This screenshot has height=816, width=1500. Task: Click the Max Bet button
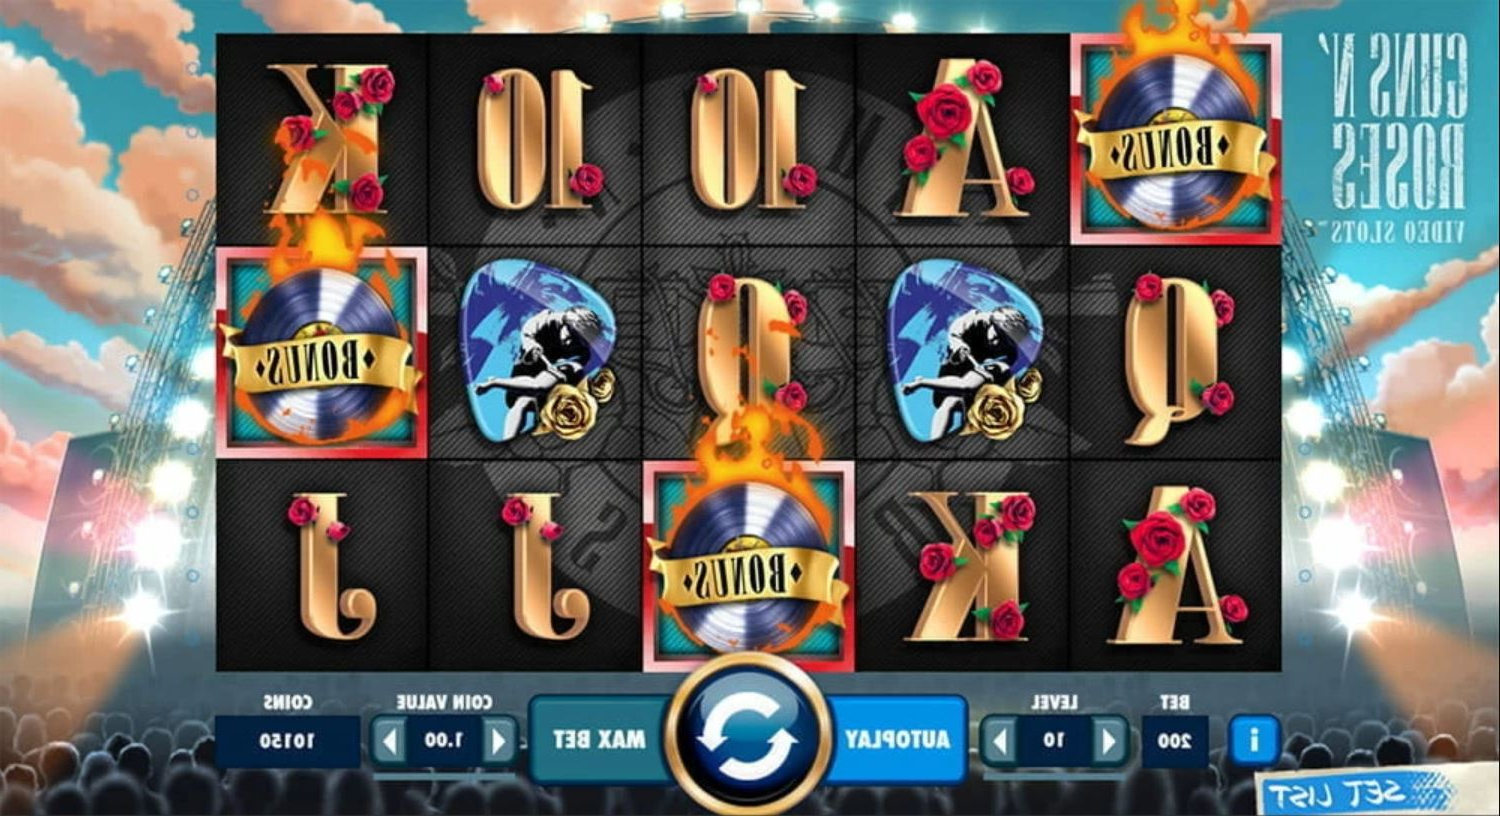598,740
